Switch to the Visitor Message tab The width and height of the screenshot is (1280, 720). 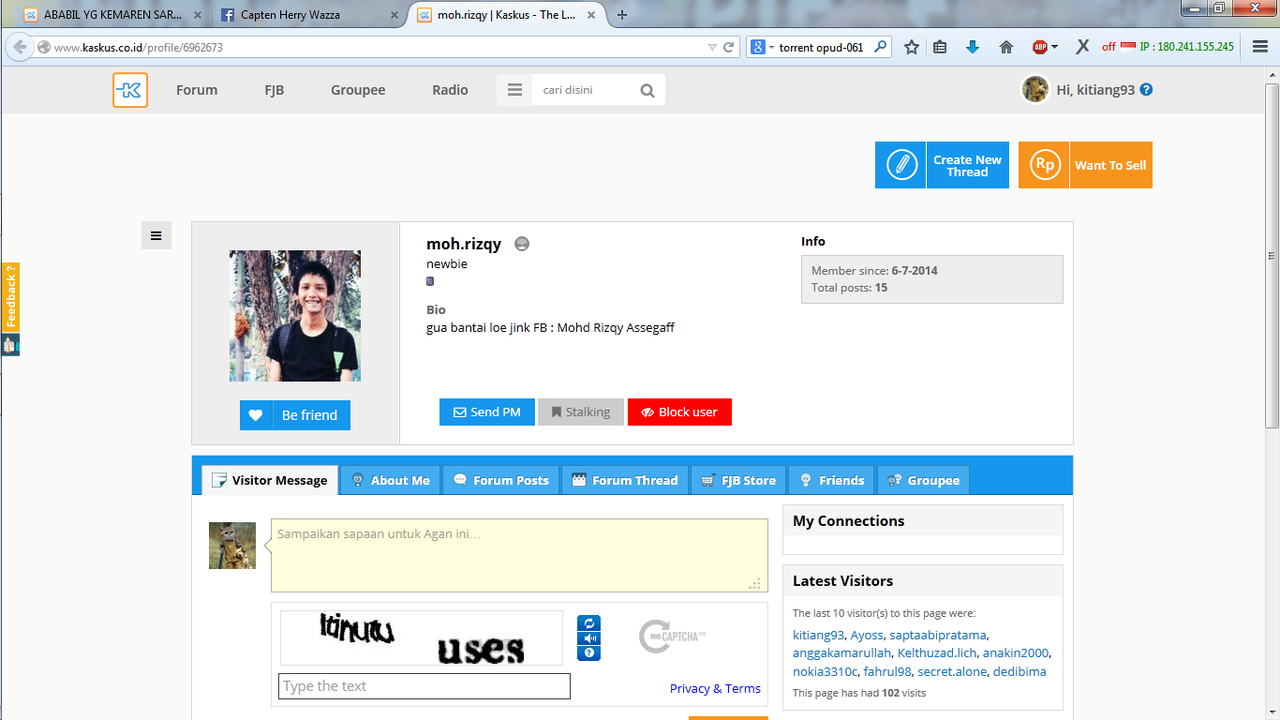point(270,480)
